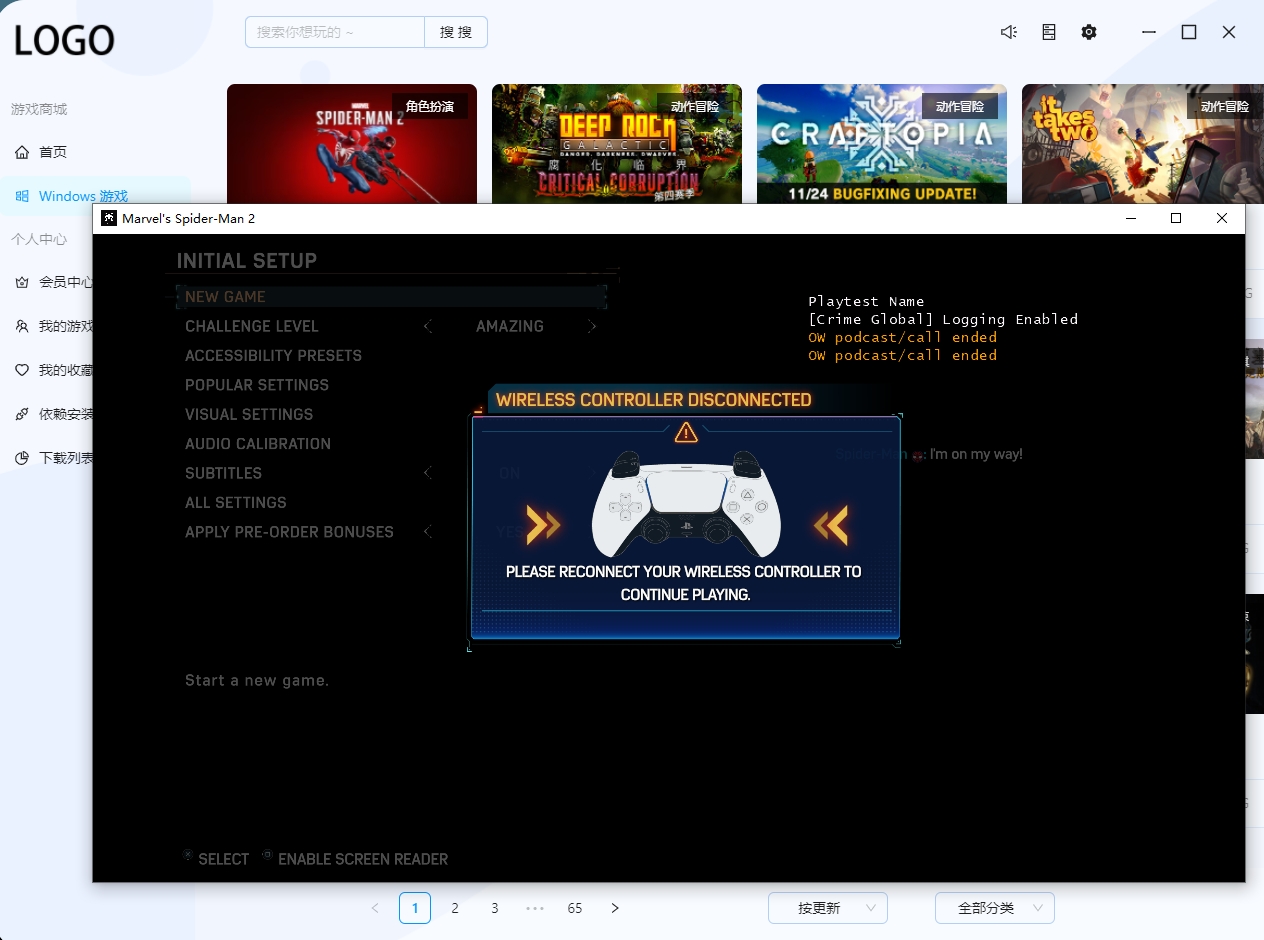Go to page 3 in pagination
Image resolution: width=1264 pixels, height=940 pixels.
[495, 908]
